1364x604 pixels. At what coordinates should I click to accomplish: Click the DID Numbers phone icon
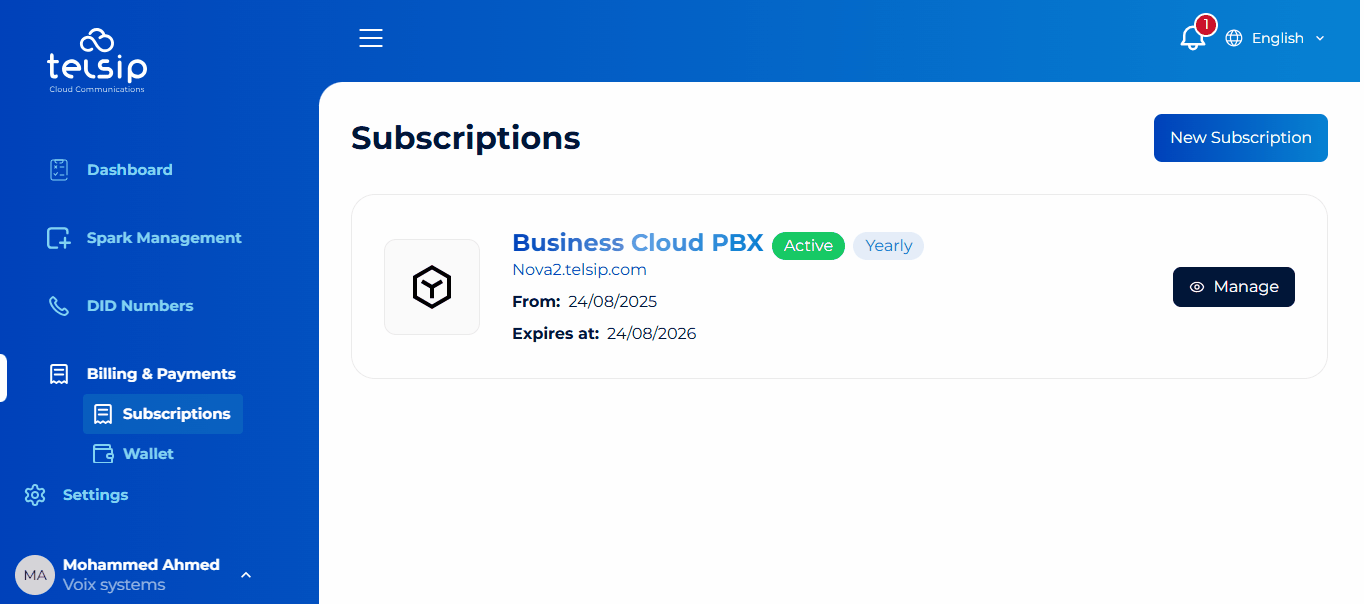click(59, 306)
